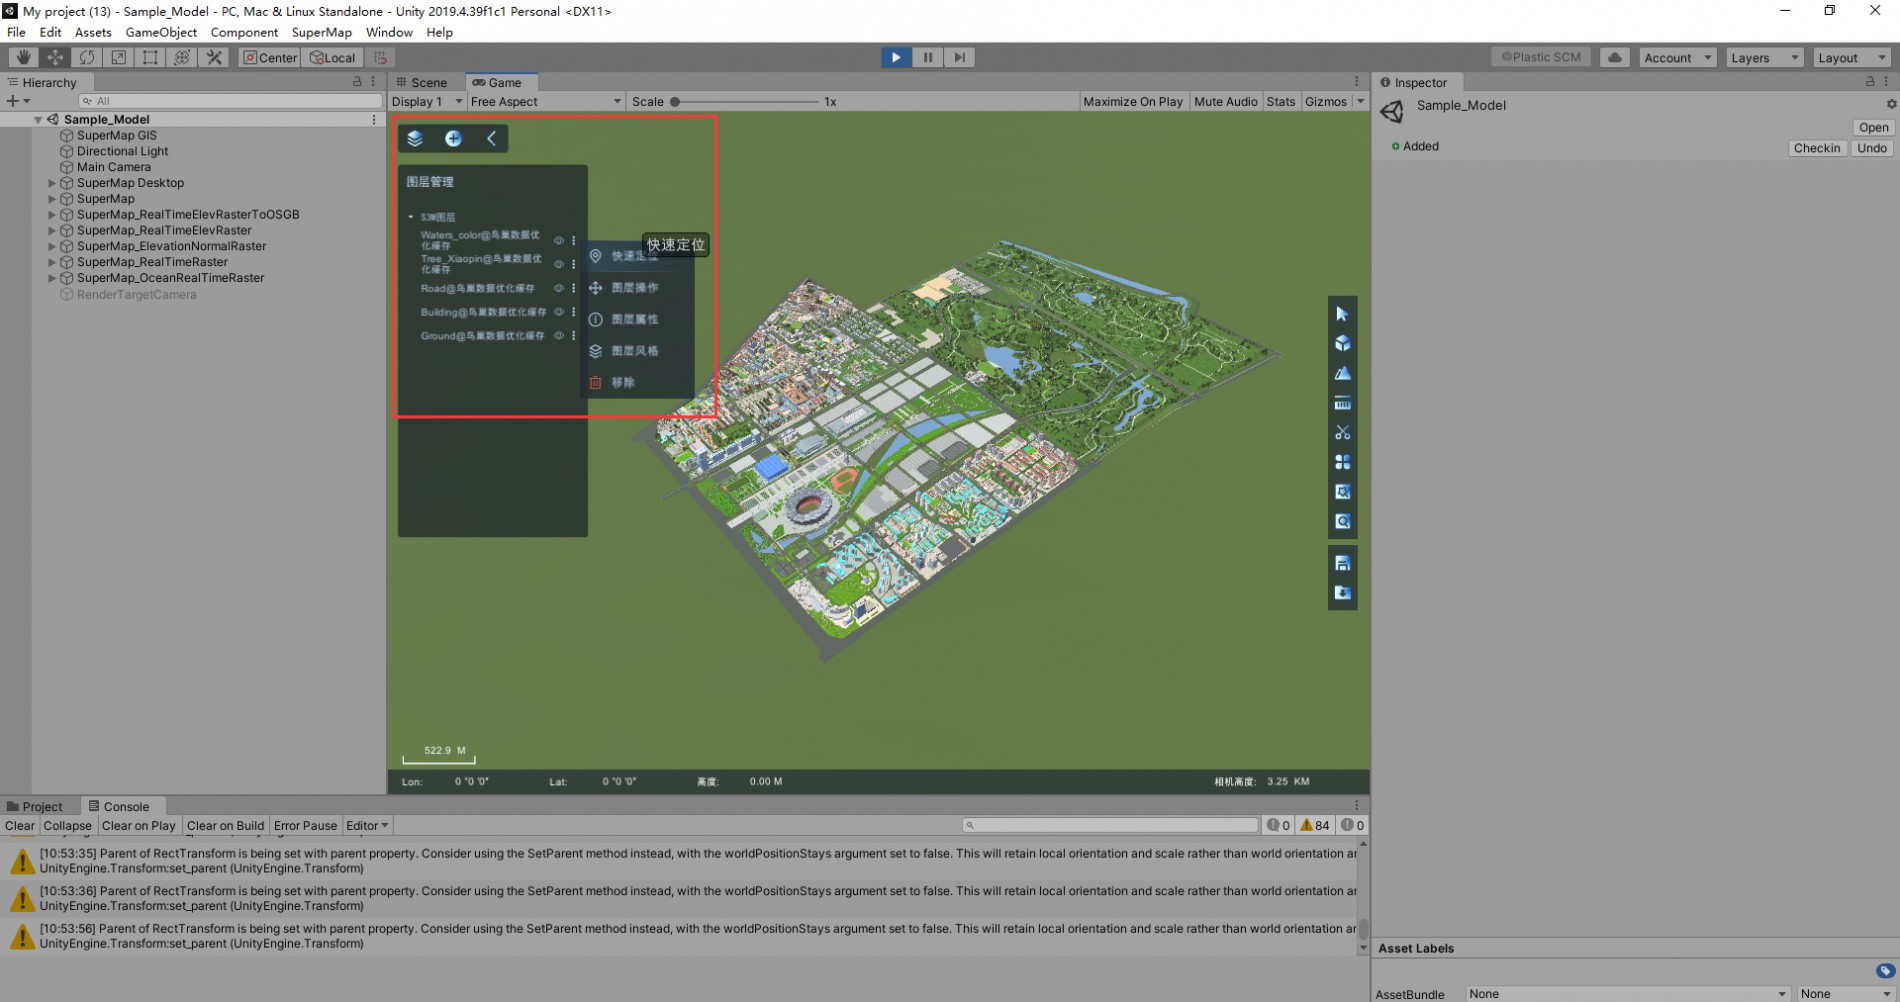Viewport: 1900px width, 1002px height.
Task: Click the Undo button in Inspector
Action: [x=1872, y=148]
